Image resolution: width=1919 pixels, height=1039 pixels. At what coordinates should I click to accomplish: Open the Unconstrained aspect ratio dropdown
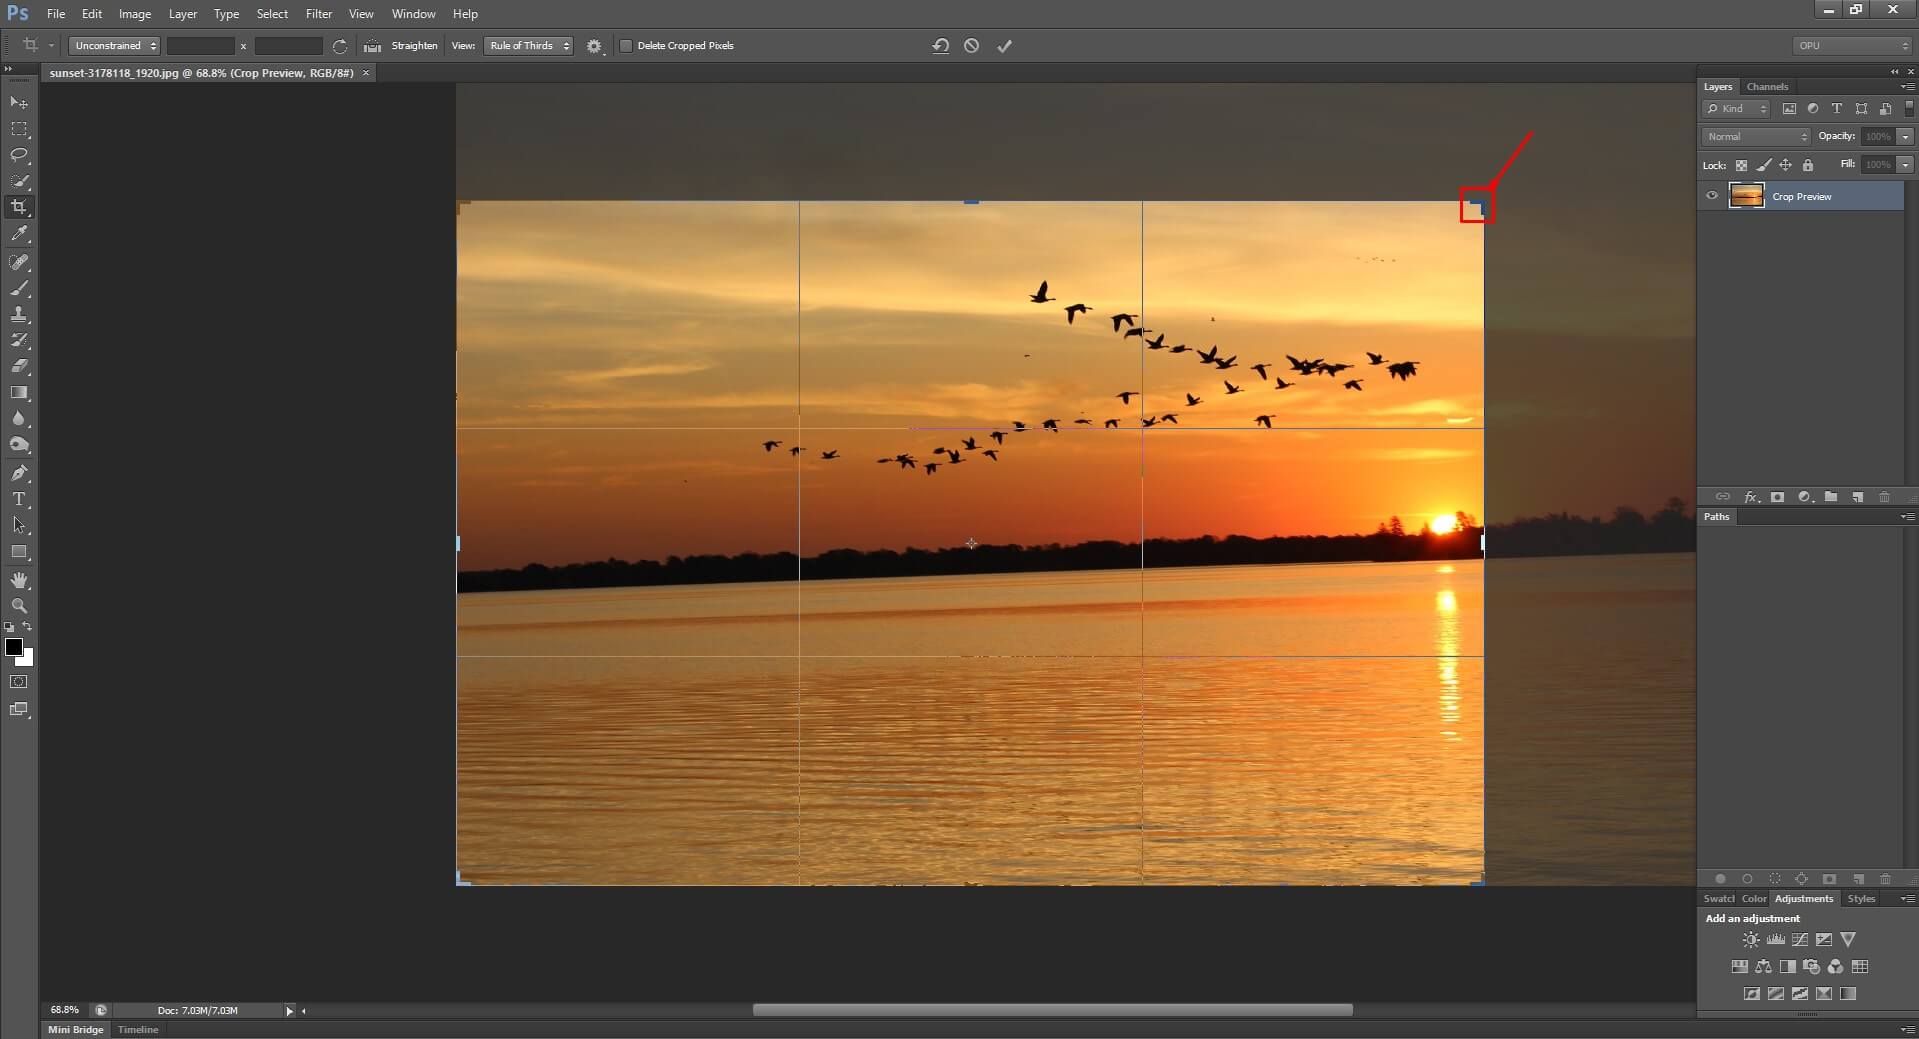coord(115,46)
